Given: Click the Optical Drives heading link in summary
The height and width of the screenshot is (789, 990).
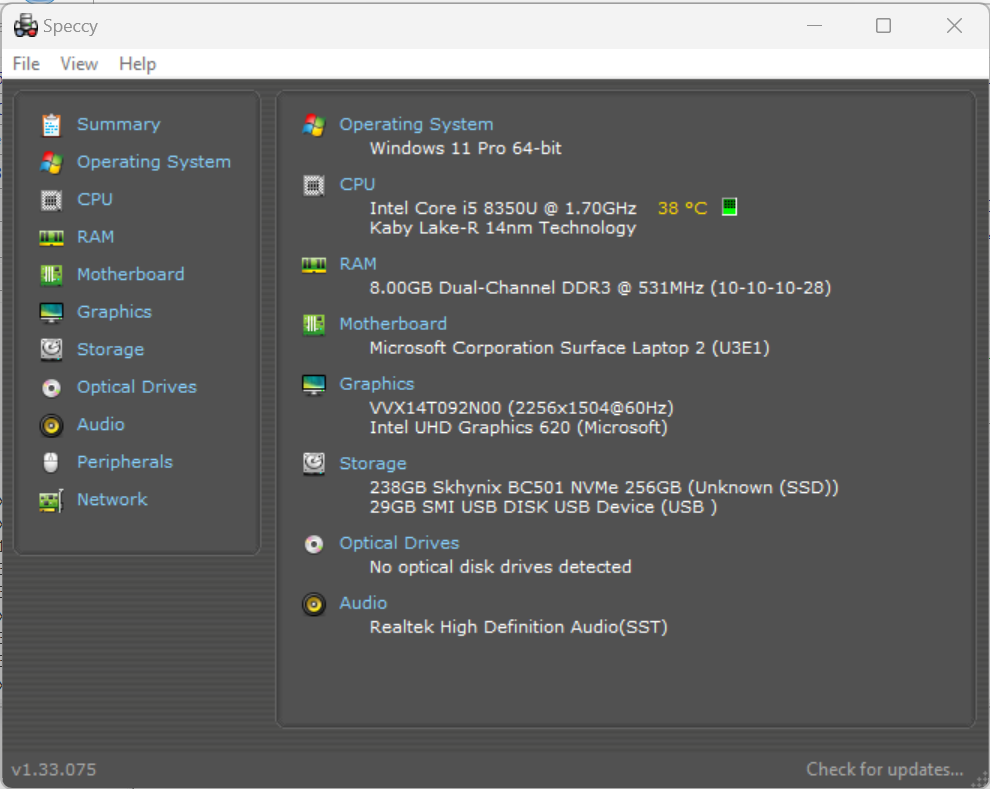Looking at the screenshot, I should click(x=400, y=543).
